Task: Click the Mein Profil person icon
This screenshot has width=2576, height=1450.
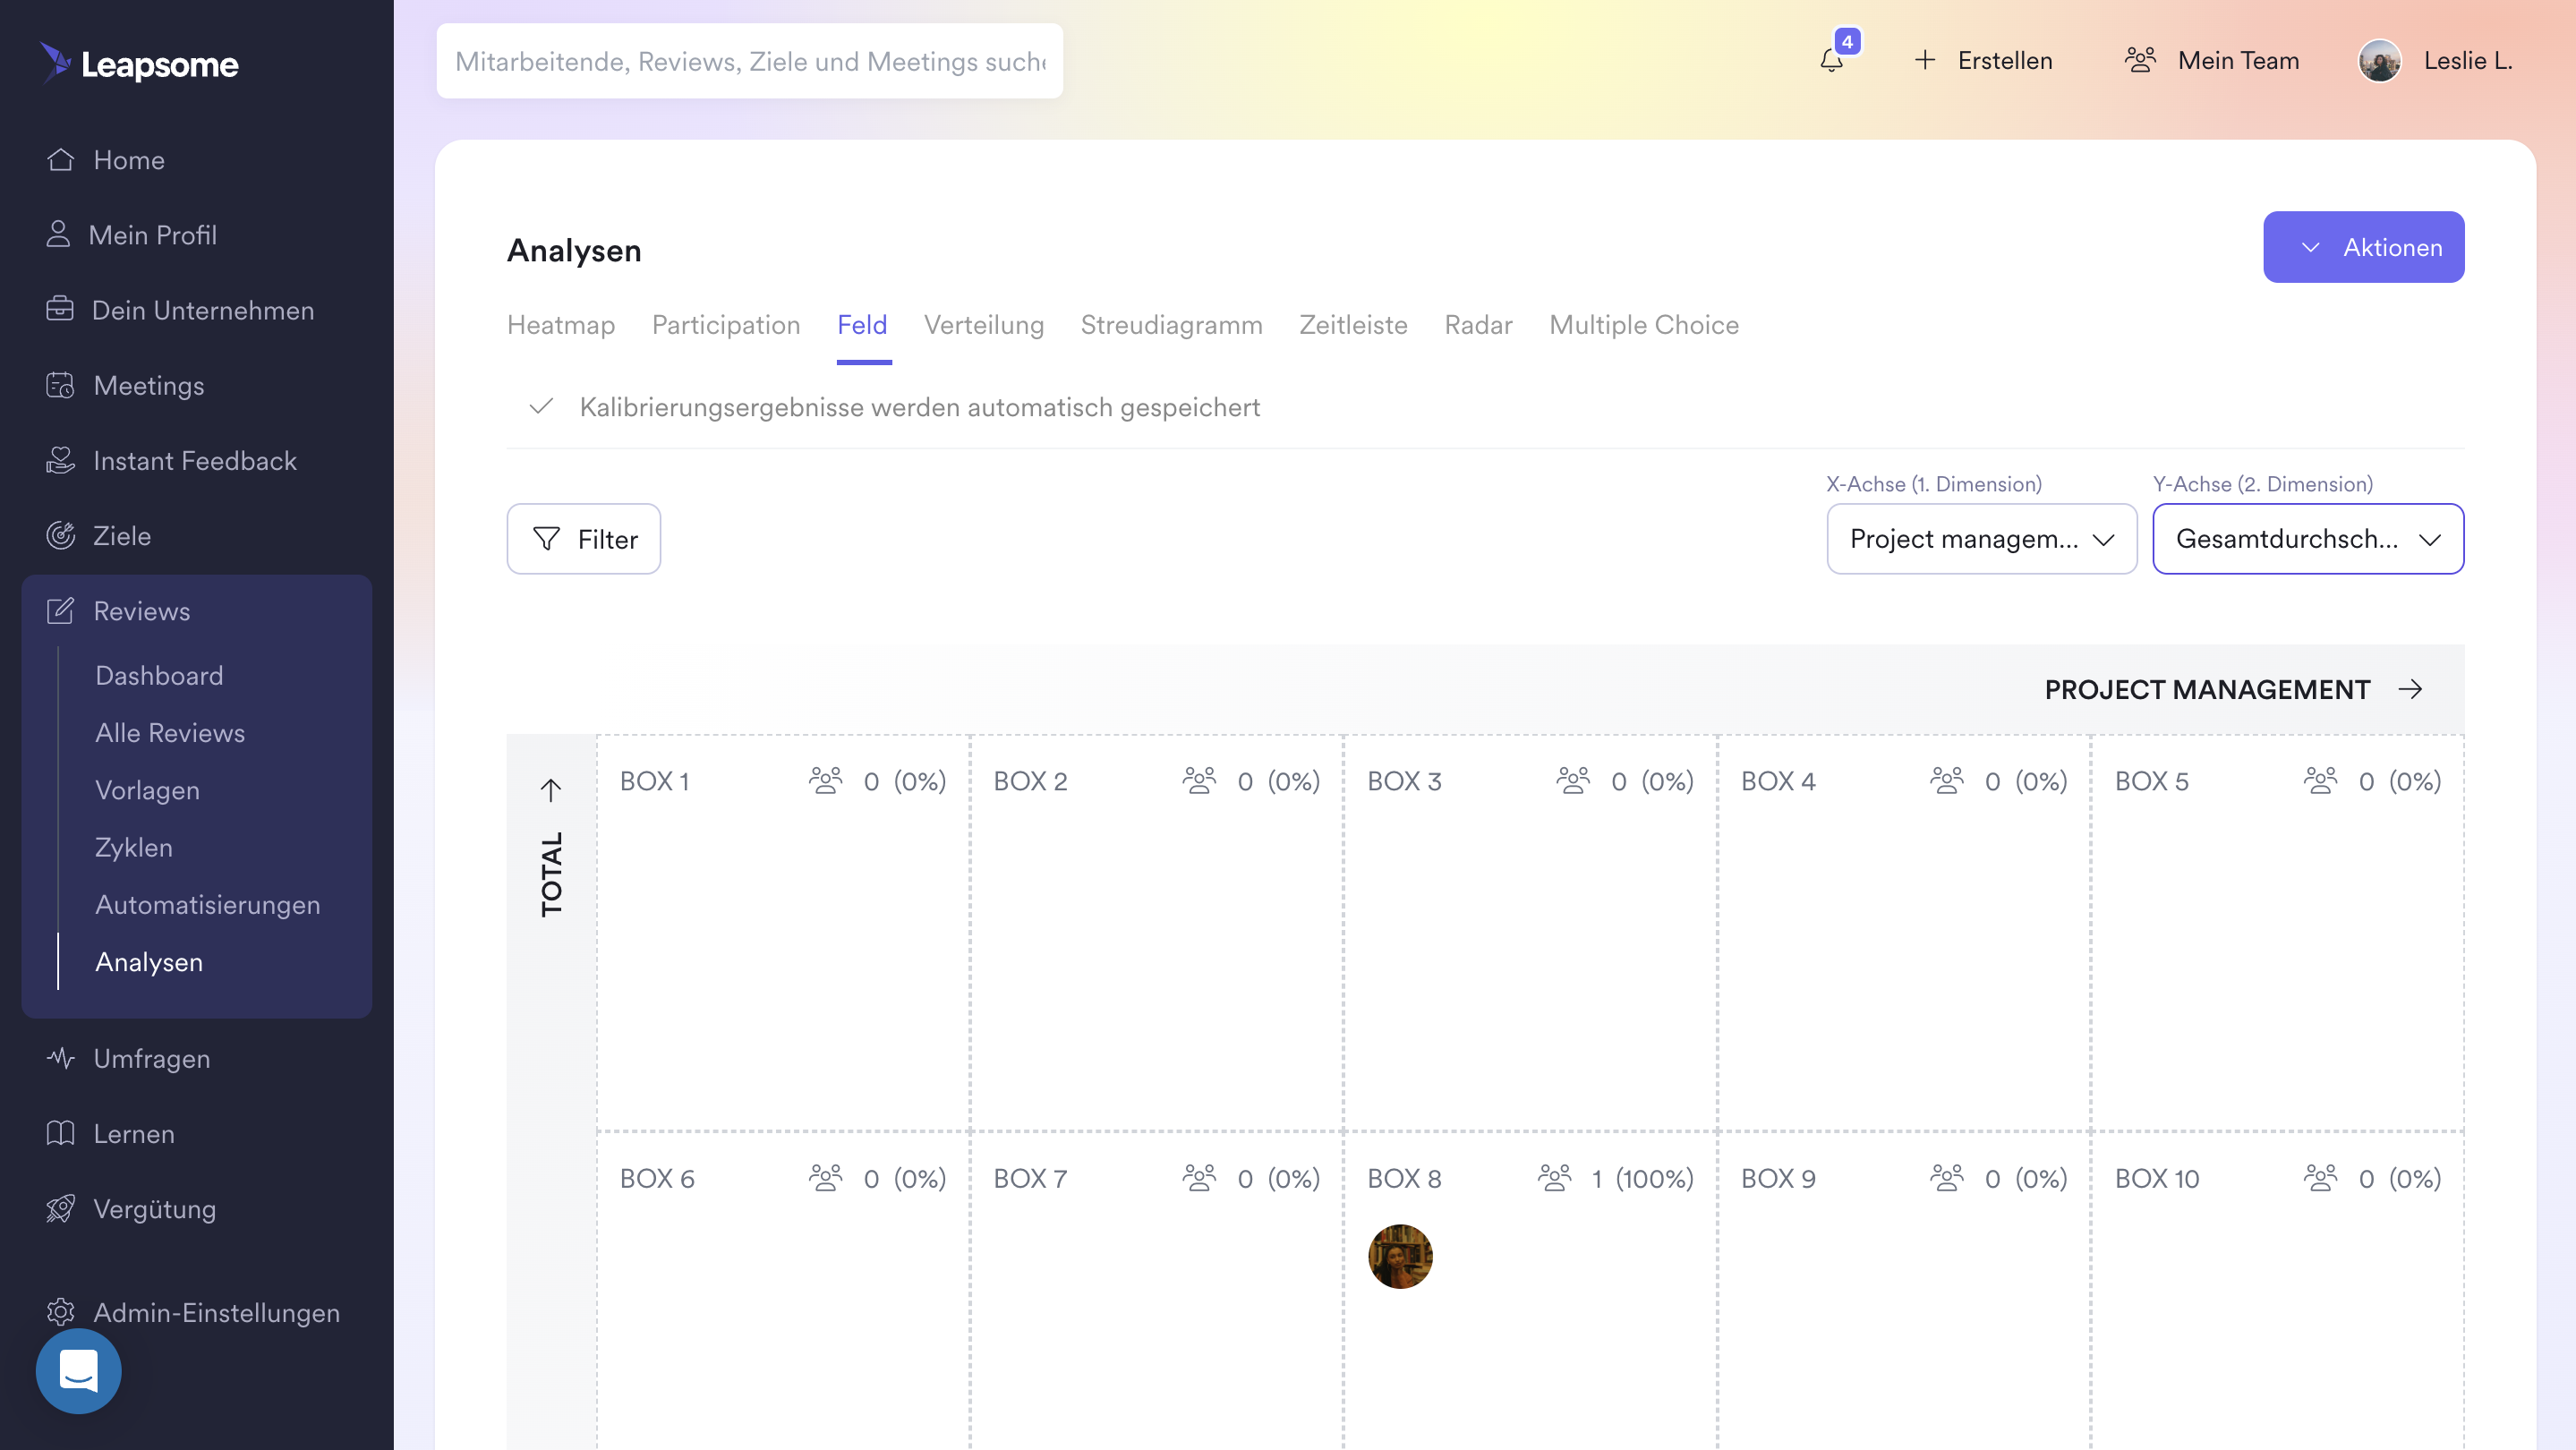Action: [58, 235]
